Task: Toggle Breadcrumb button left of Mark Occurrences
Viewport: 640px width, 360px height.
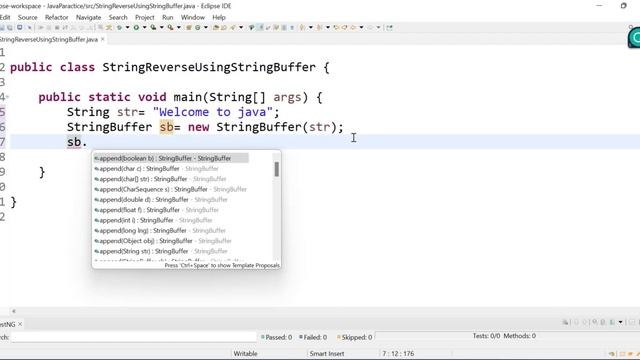Action: (251, 28)
